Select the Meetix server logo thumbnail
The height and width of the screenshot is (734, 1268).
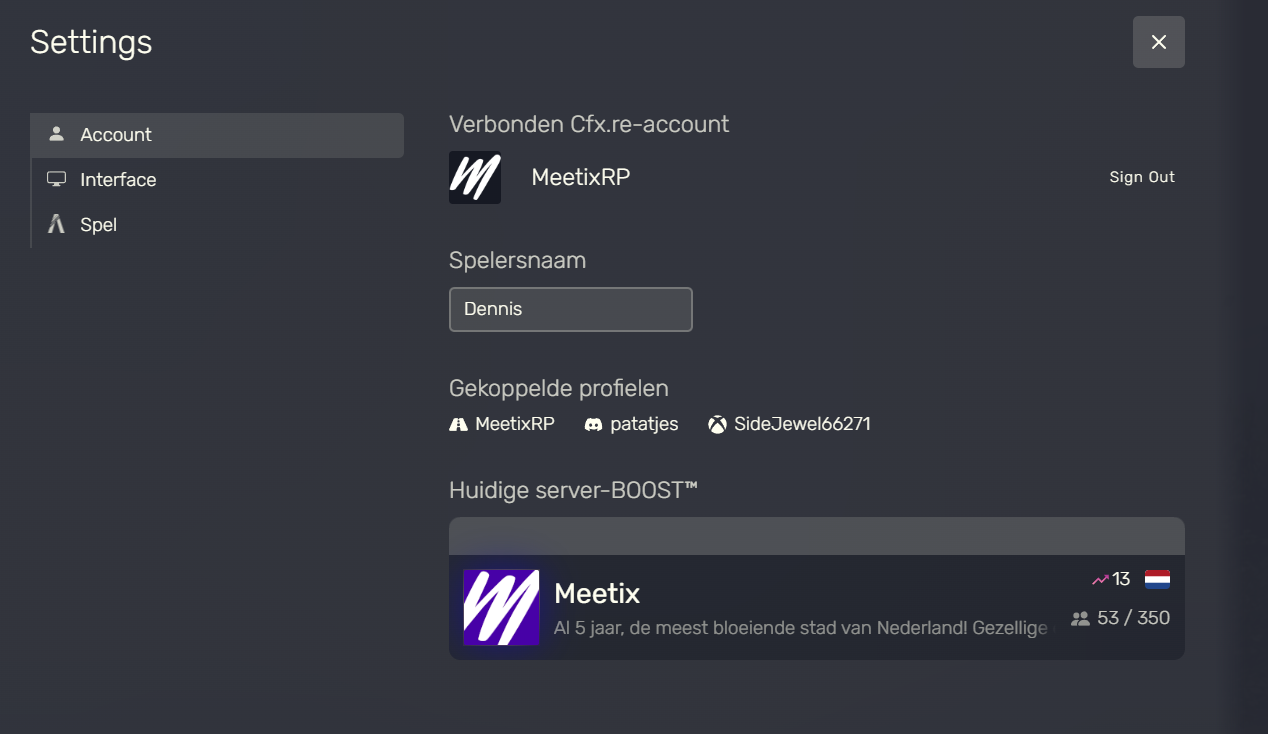coord(501,607)
